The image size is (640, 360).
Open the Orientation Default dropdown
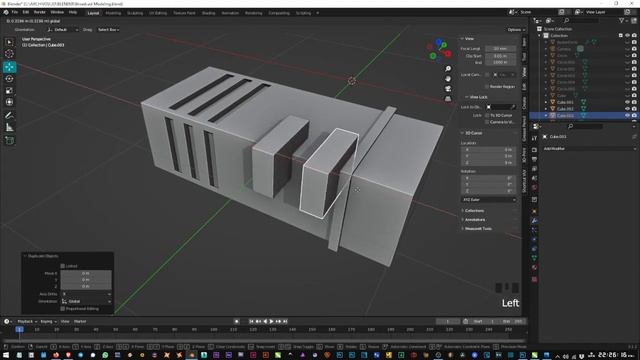(62, 30)
